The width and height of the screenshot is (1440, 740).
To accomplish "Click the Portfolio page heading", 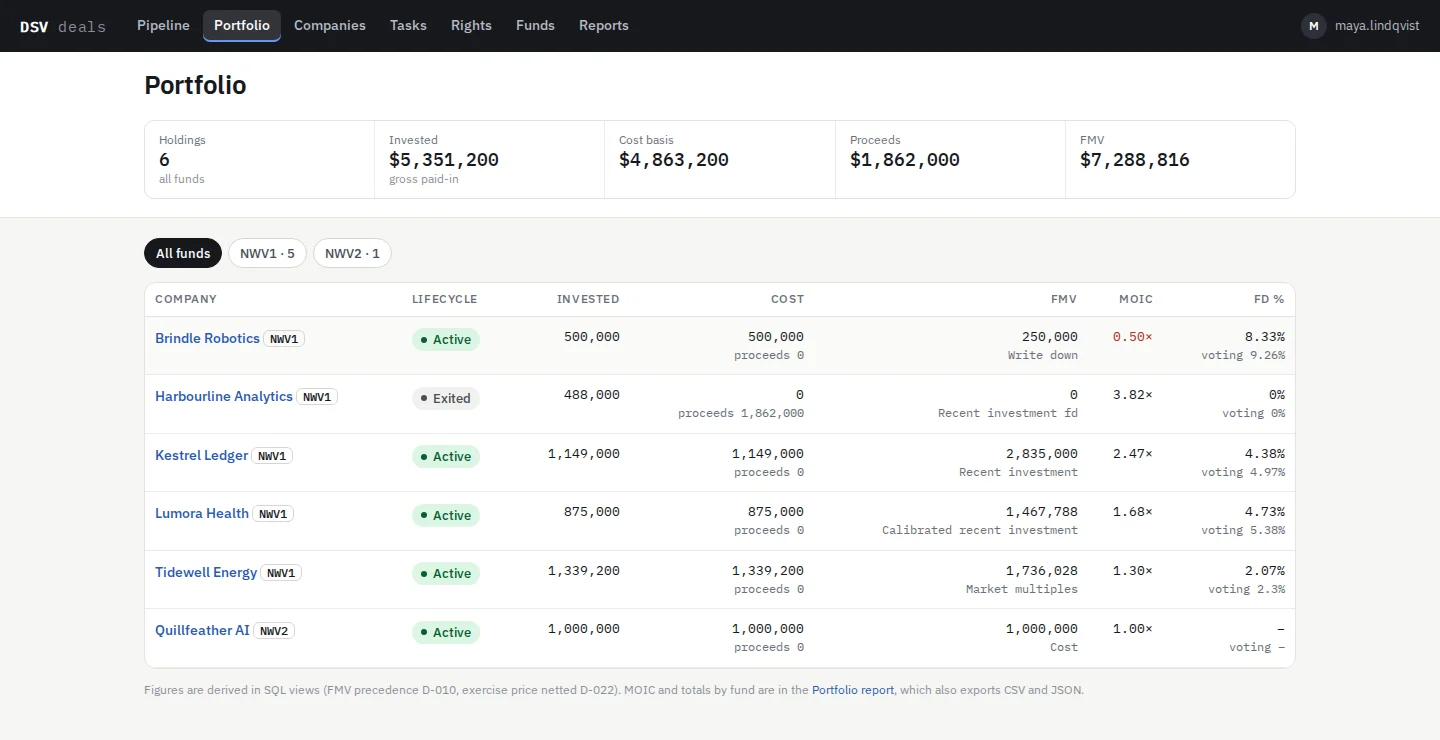I will [x=195, y=85].
